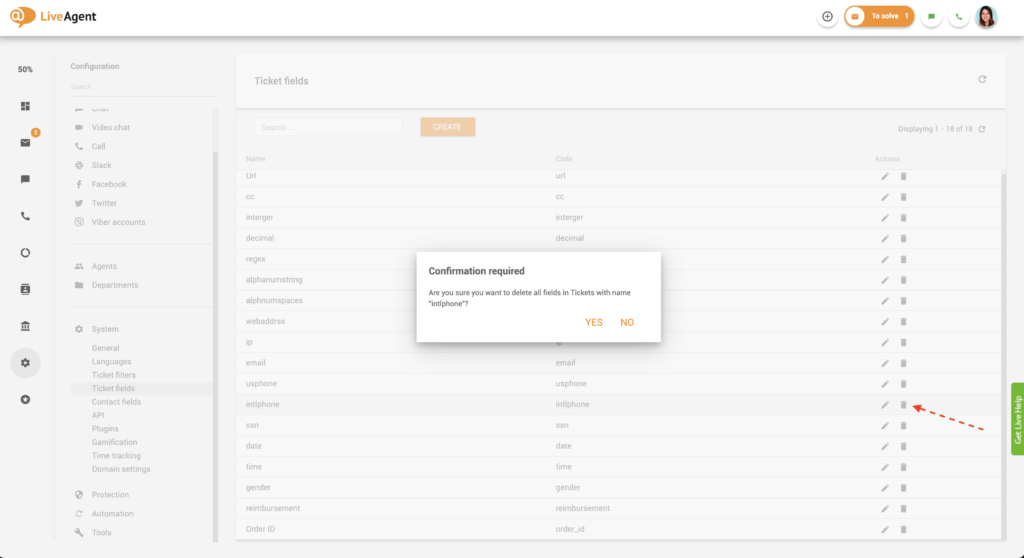This screenshot has width=1024, height=558.
Task: Open tickets mail icon in left sidebar
Action: tap(25, 143)
